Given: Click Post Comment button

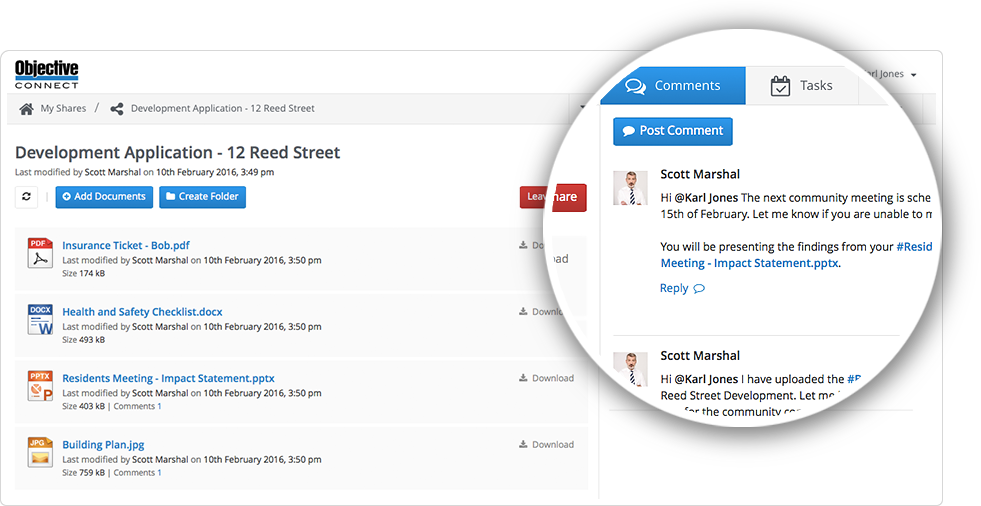Looking at the screenshot, I should [x=673, y=131].
